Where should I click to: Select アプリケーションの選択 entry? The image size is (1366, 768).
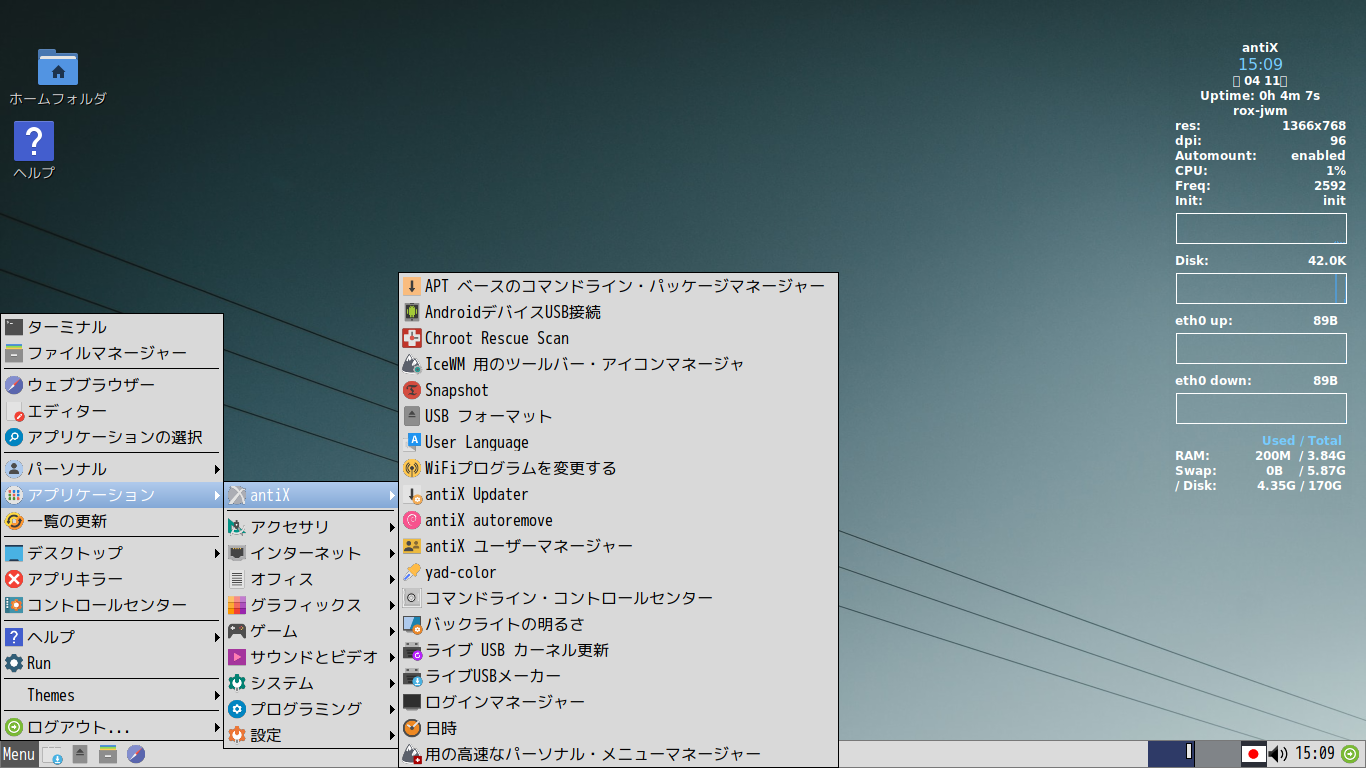click(x=112, y=437)
